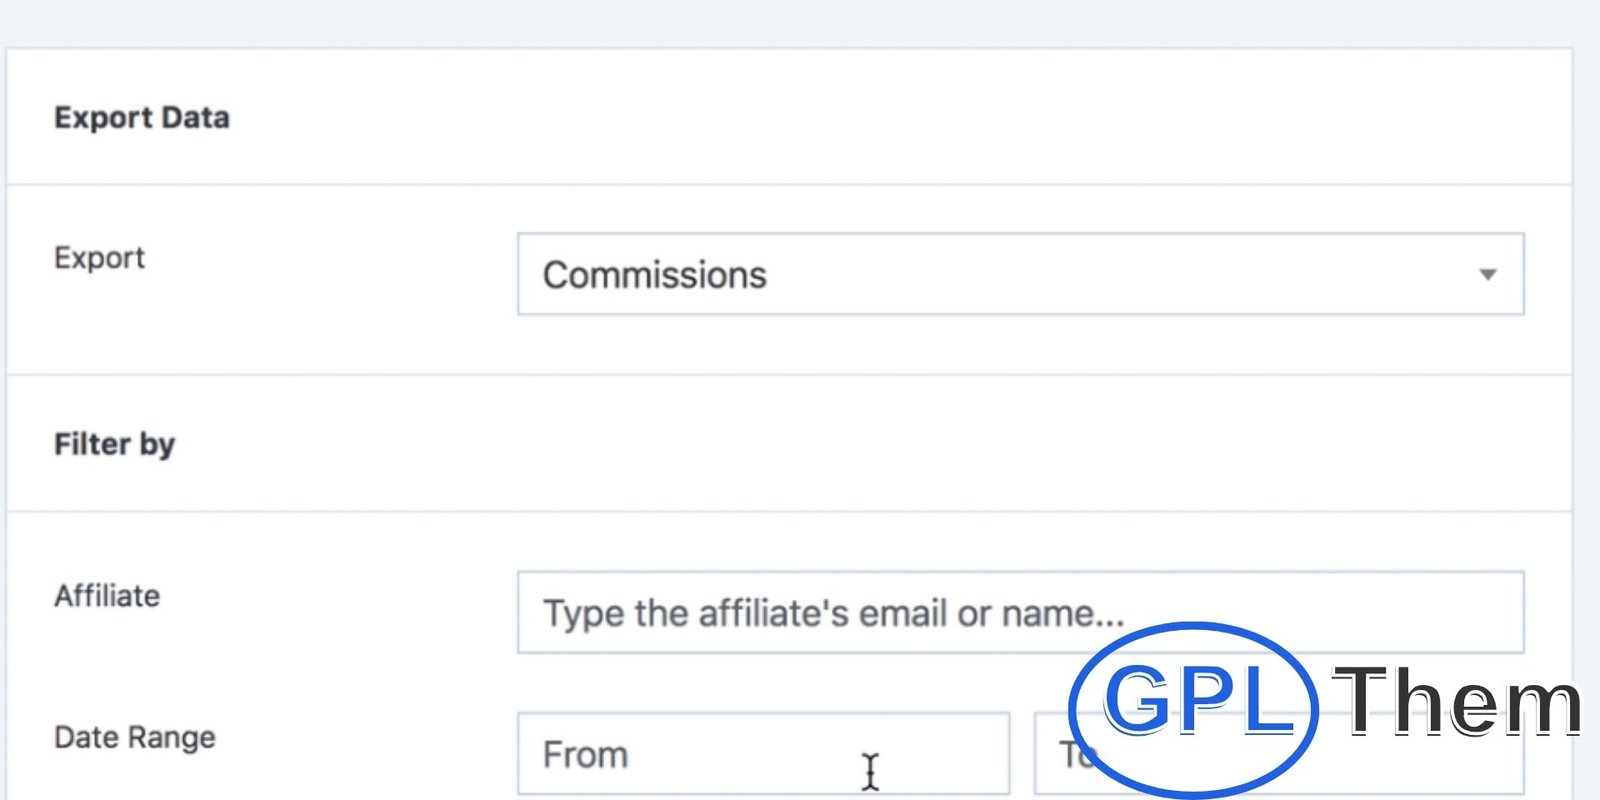Focus the Affiliate email or name field
Viewport: 1600px width, 800px height.
tap(1020, 612)
